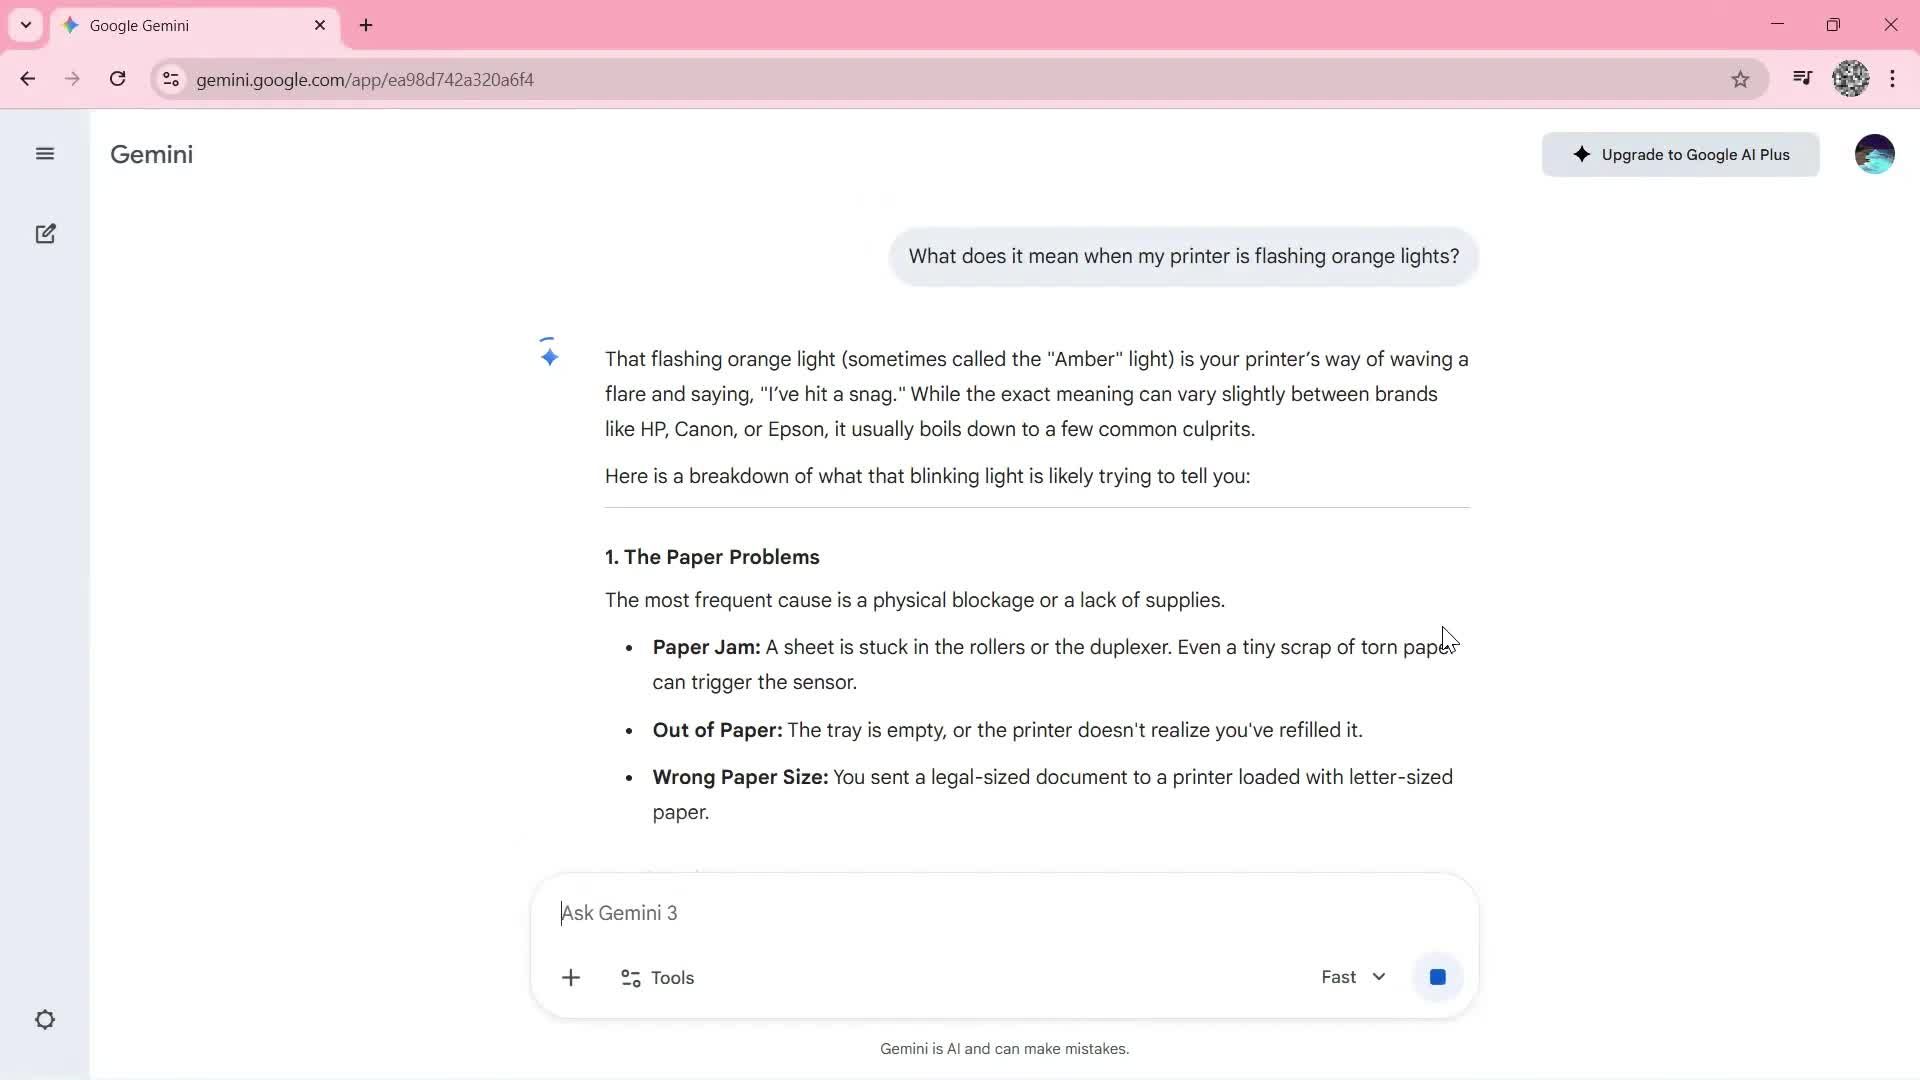Screen dimensions: 1920x1080
Task: Bookmark this page with the star icon
Action: tap(1741, 79)
